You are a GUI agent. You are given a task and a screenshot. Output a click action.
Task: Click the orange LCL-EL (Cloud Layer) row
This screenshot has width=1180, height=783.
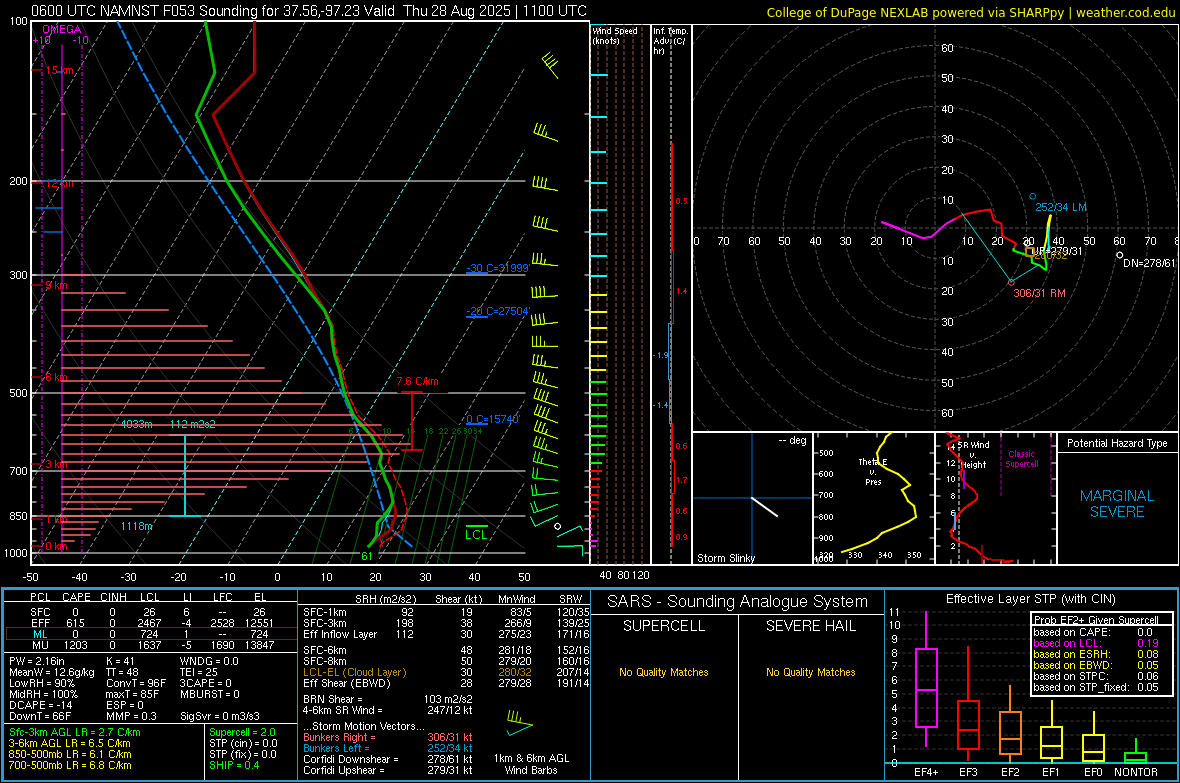447,672
